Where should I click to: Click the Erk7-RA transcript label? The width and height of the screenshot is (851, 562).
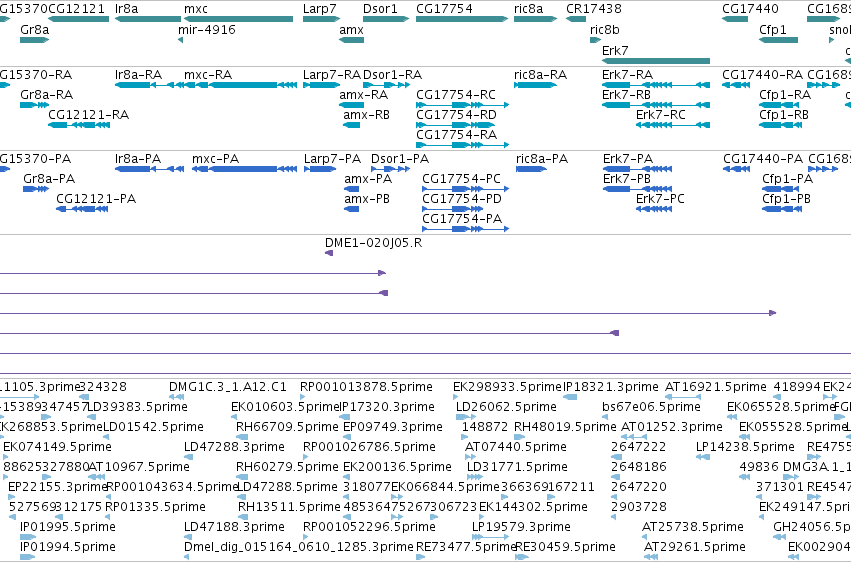627,74
